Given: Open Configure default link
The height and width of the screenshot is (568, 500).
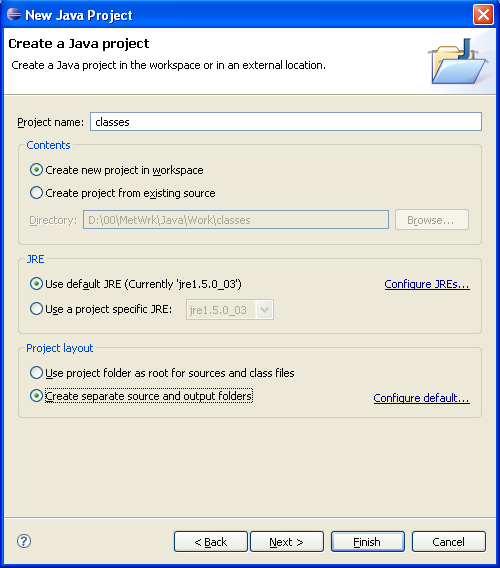Looking at the screenshot, I should coord(421,398).
